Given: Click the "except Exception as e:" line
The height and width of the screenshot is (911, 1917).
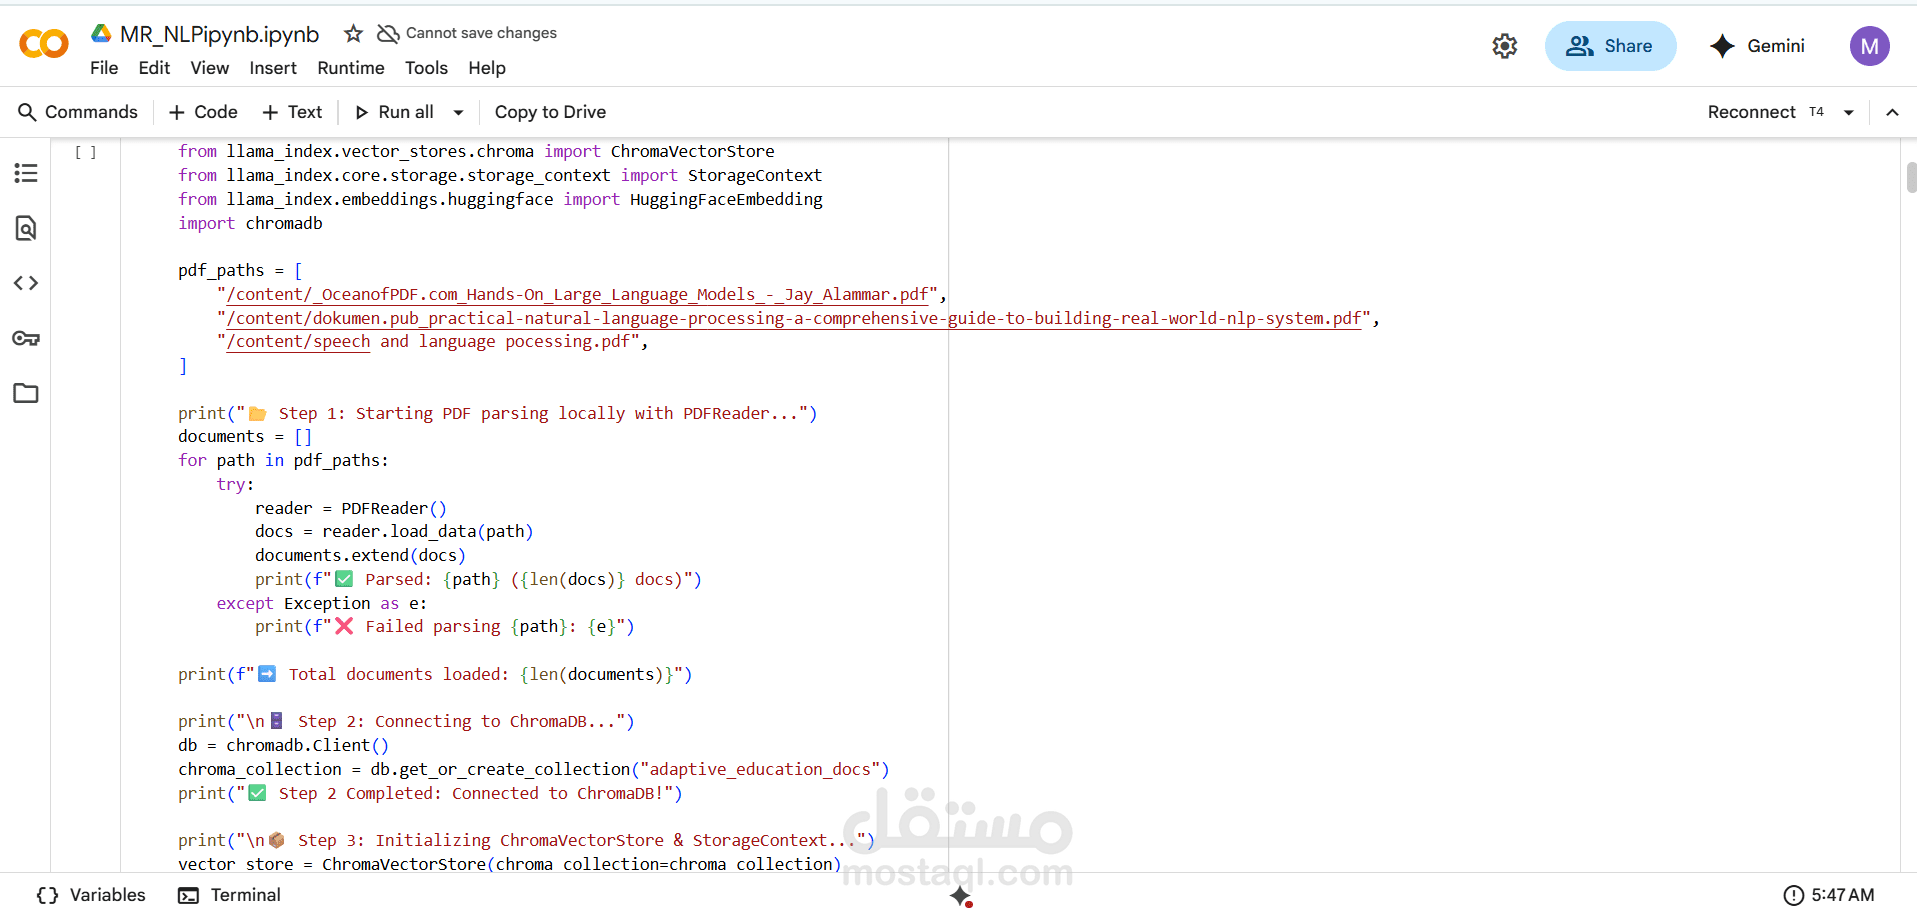Looking at the screenshot, I should [322, 603].
